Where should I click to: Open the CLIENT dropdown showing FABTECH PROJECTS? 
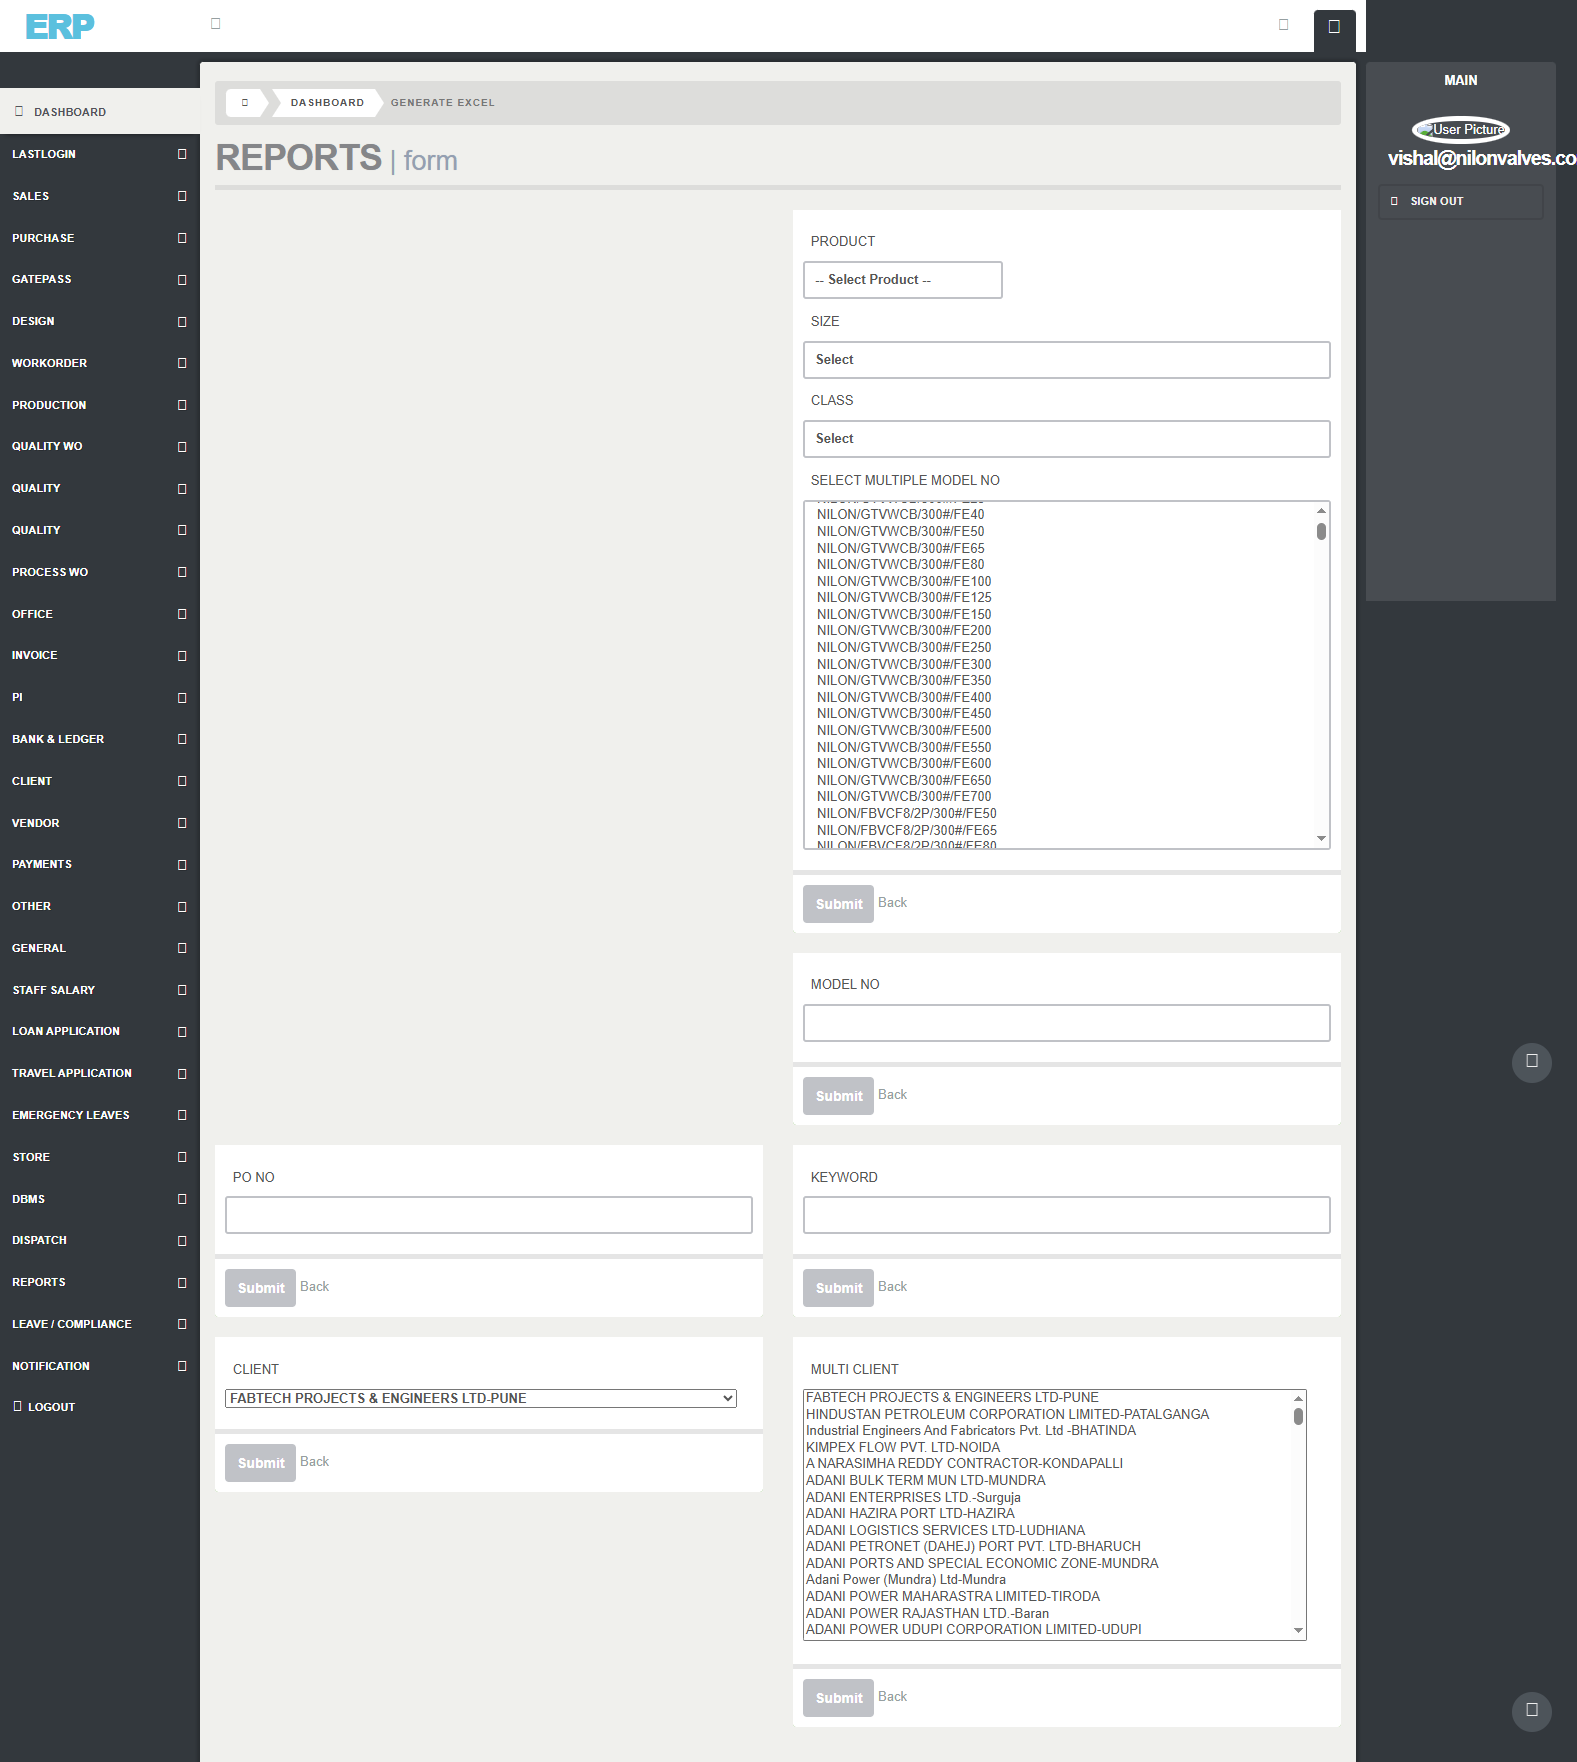481,1398
